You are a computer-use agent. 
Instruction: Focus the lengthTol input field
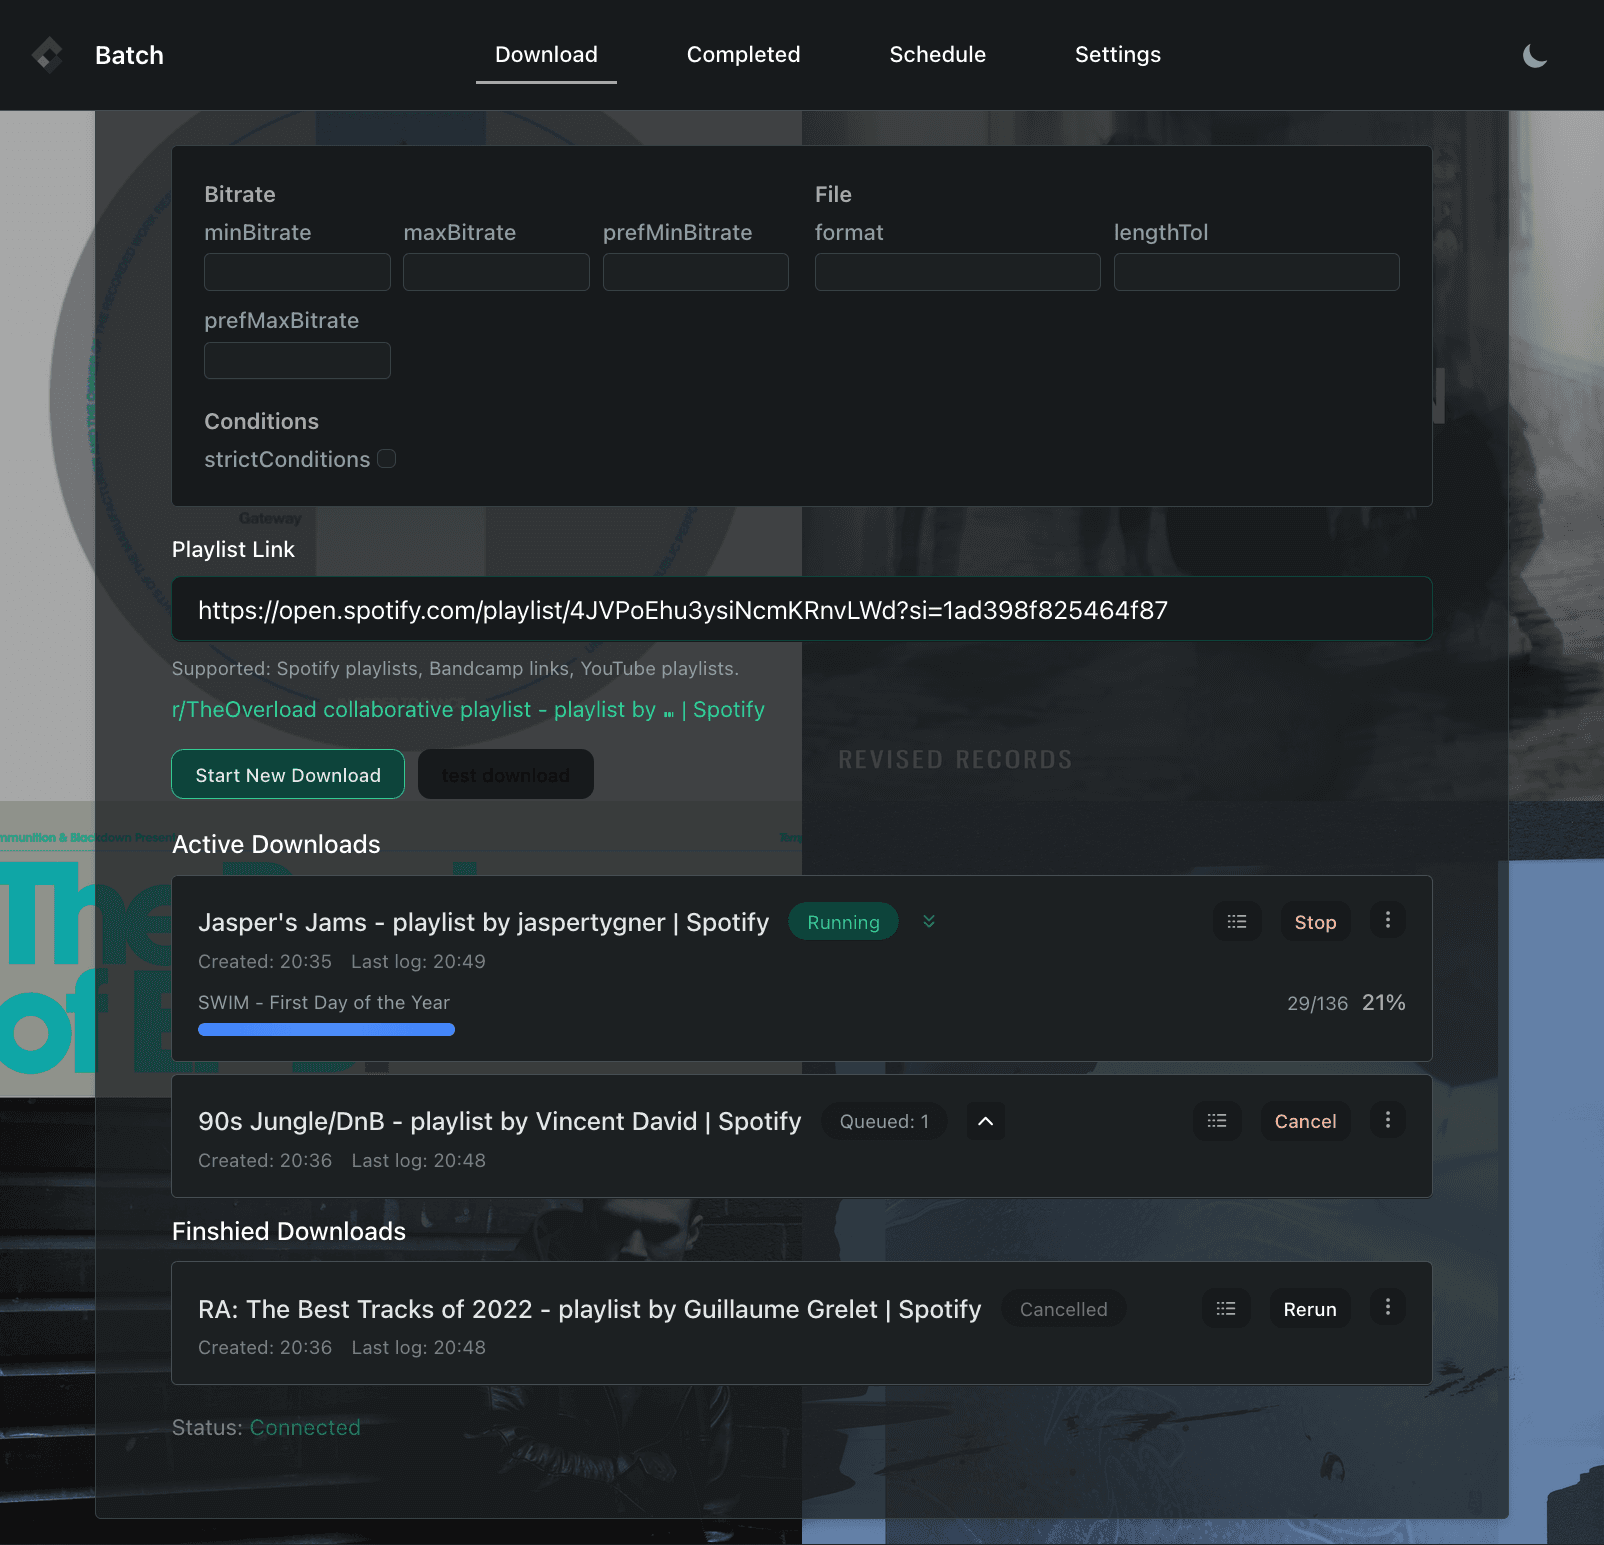pos(1256,272)
